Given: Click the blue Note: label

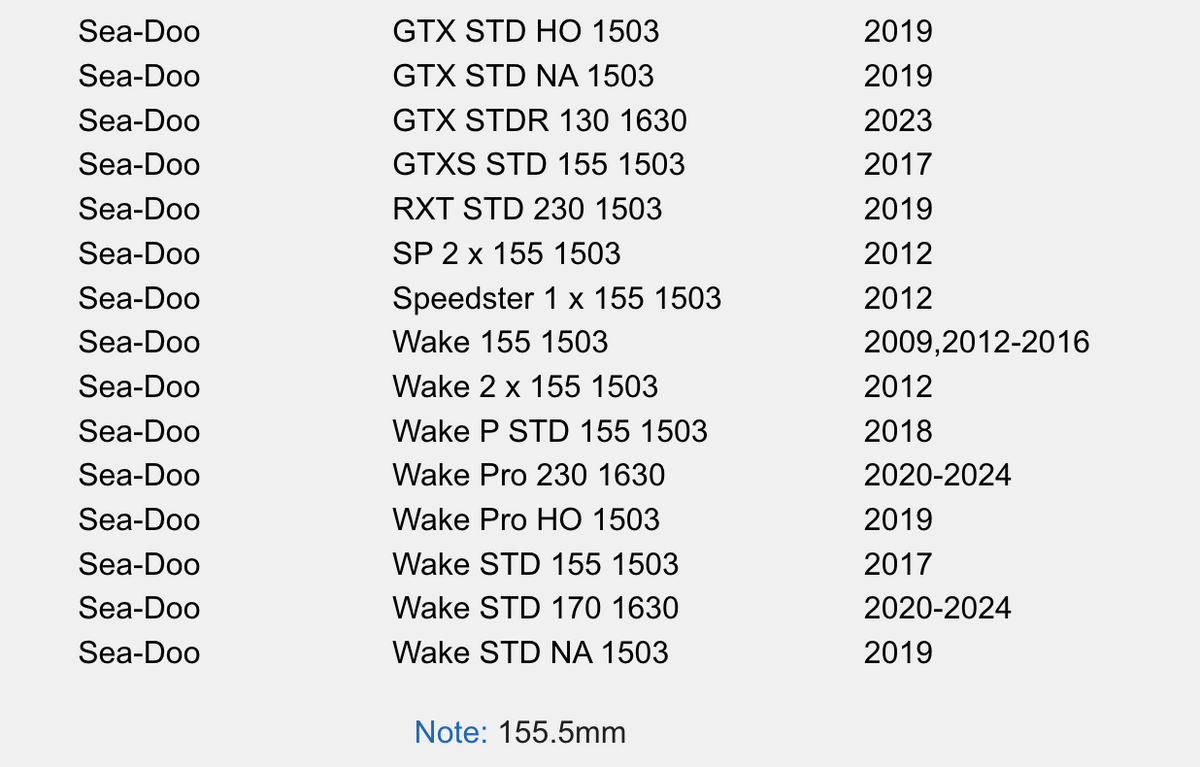Looking at the screenshot, I should [450, 732].
